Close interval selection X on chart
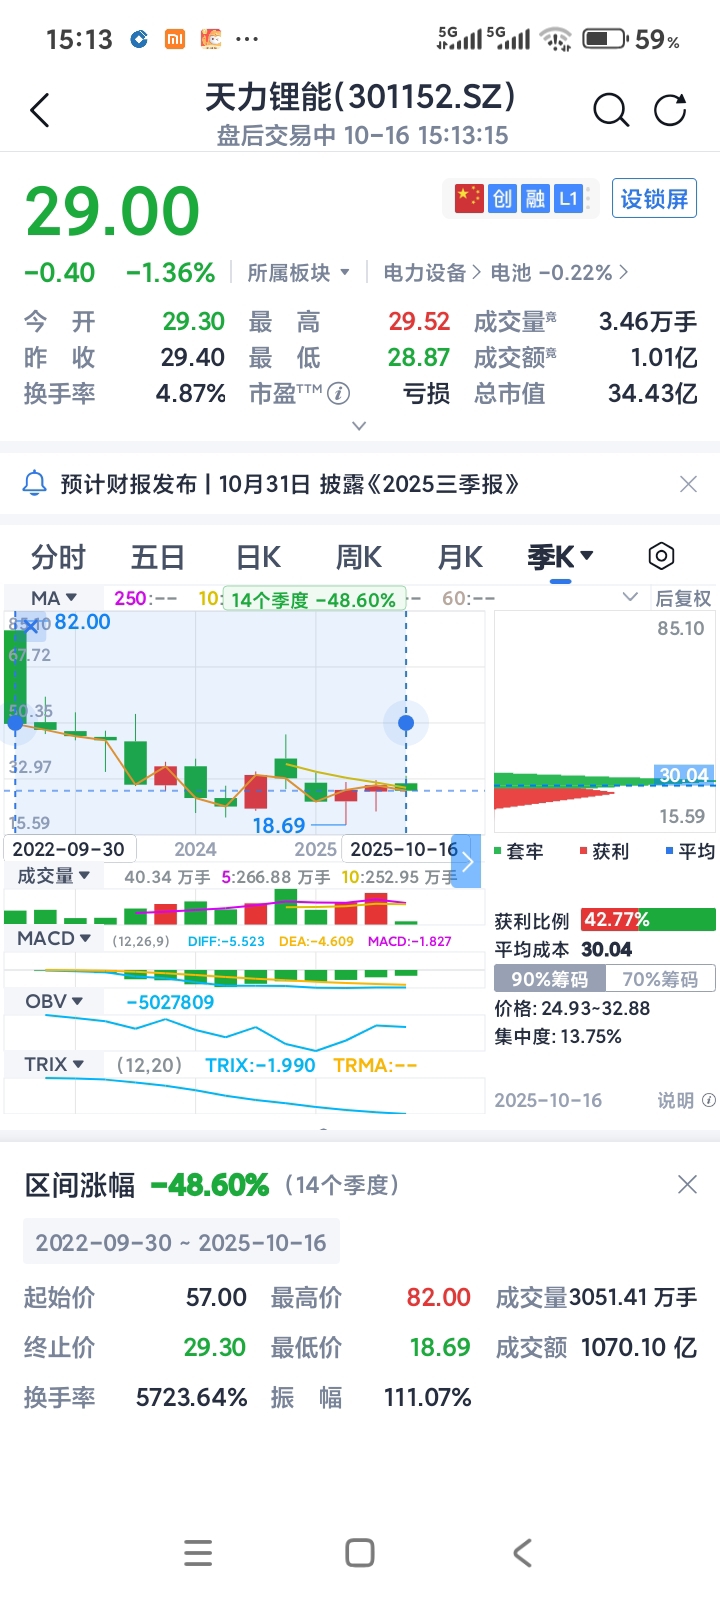Screen dimensions: 720x1600 tap(31, 626)
